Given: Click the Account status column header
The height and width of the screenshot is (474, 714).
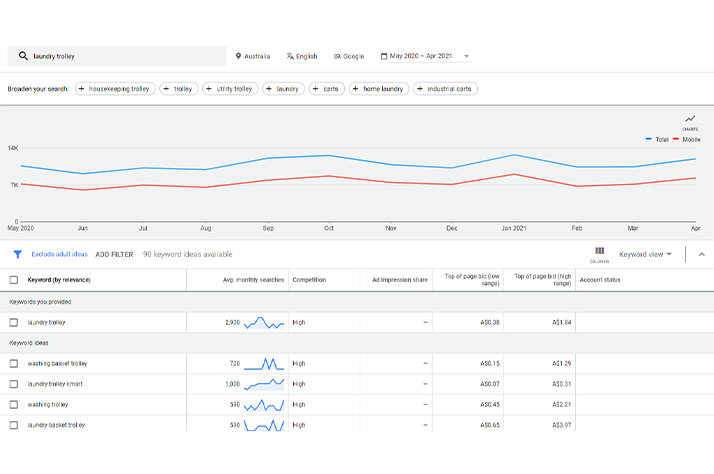Looking at the screenshot, I should coord(600,280).
